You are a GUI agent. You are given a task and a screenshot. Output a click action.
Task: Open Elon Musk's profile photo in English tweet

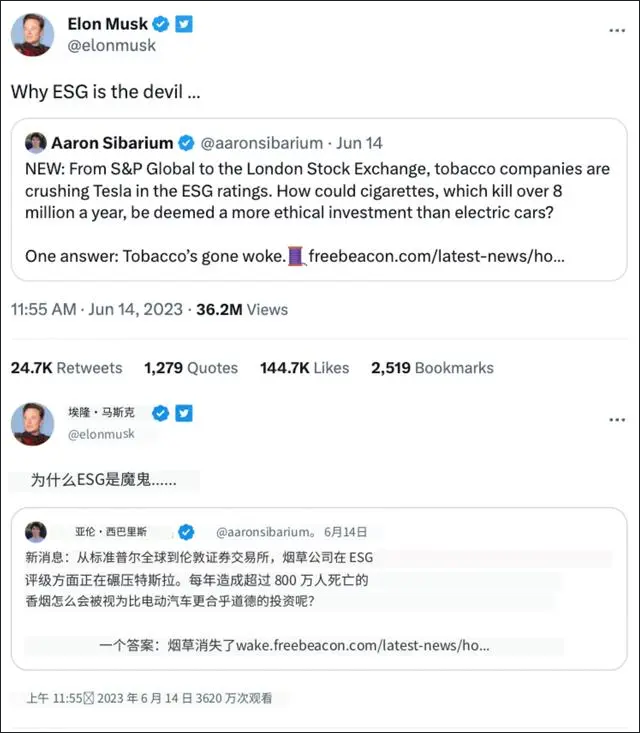[x=32, y=35]
